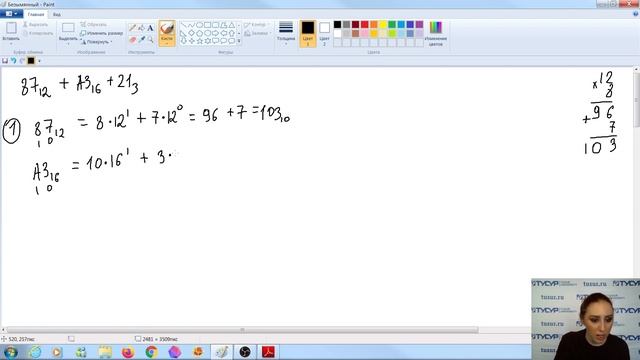Open Google Chrome from taskbar
The width and height of the screenshot is (640, 360).
(151, 351)
